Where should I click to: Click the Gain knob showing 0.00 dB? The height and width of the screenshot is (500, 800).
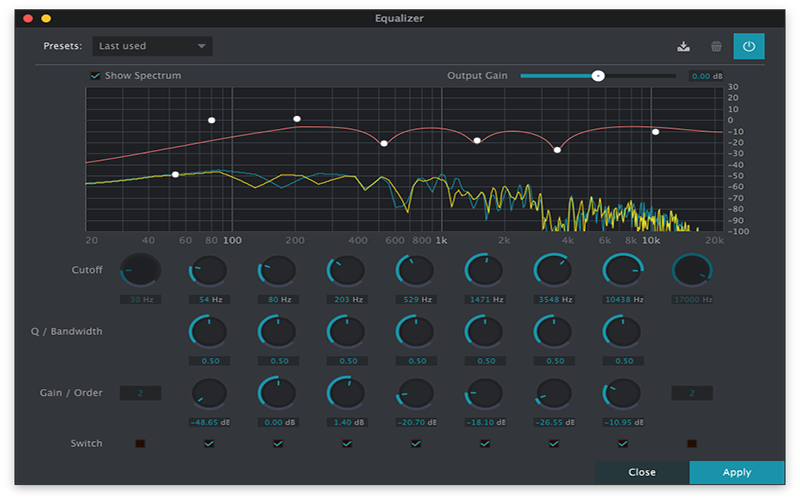(278, 393)
